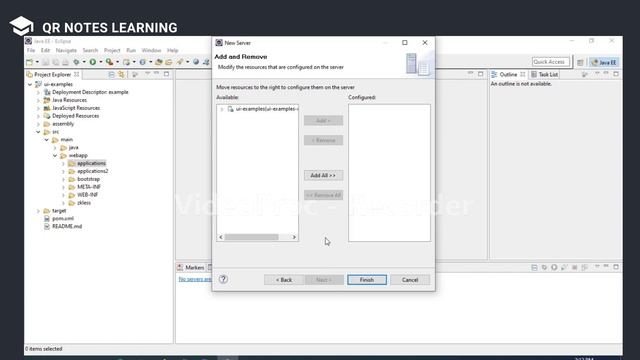Select the Markers tab
Image resolution: width=640 pixels, height=360 pixels.
tap(191, 267)
